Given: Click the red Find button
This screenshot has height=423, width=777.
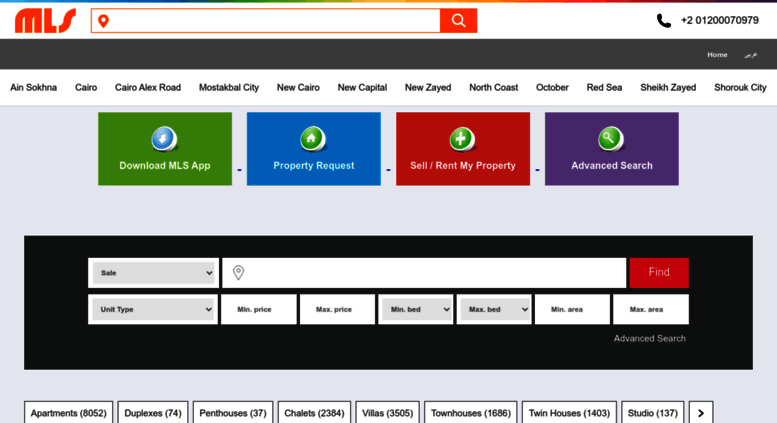Looking at the screenshot, I should coord(659,272).
